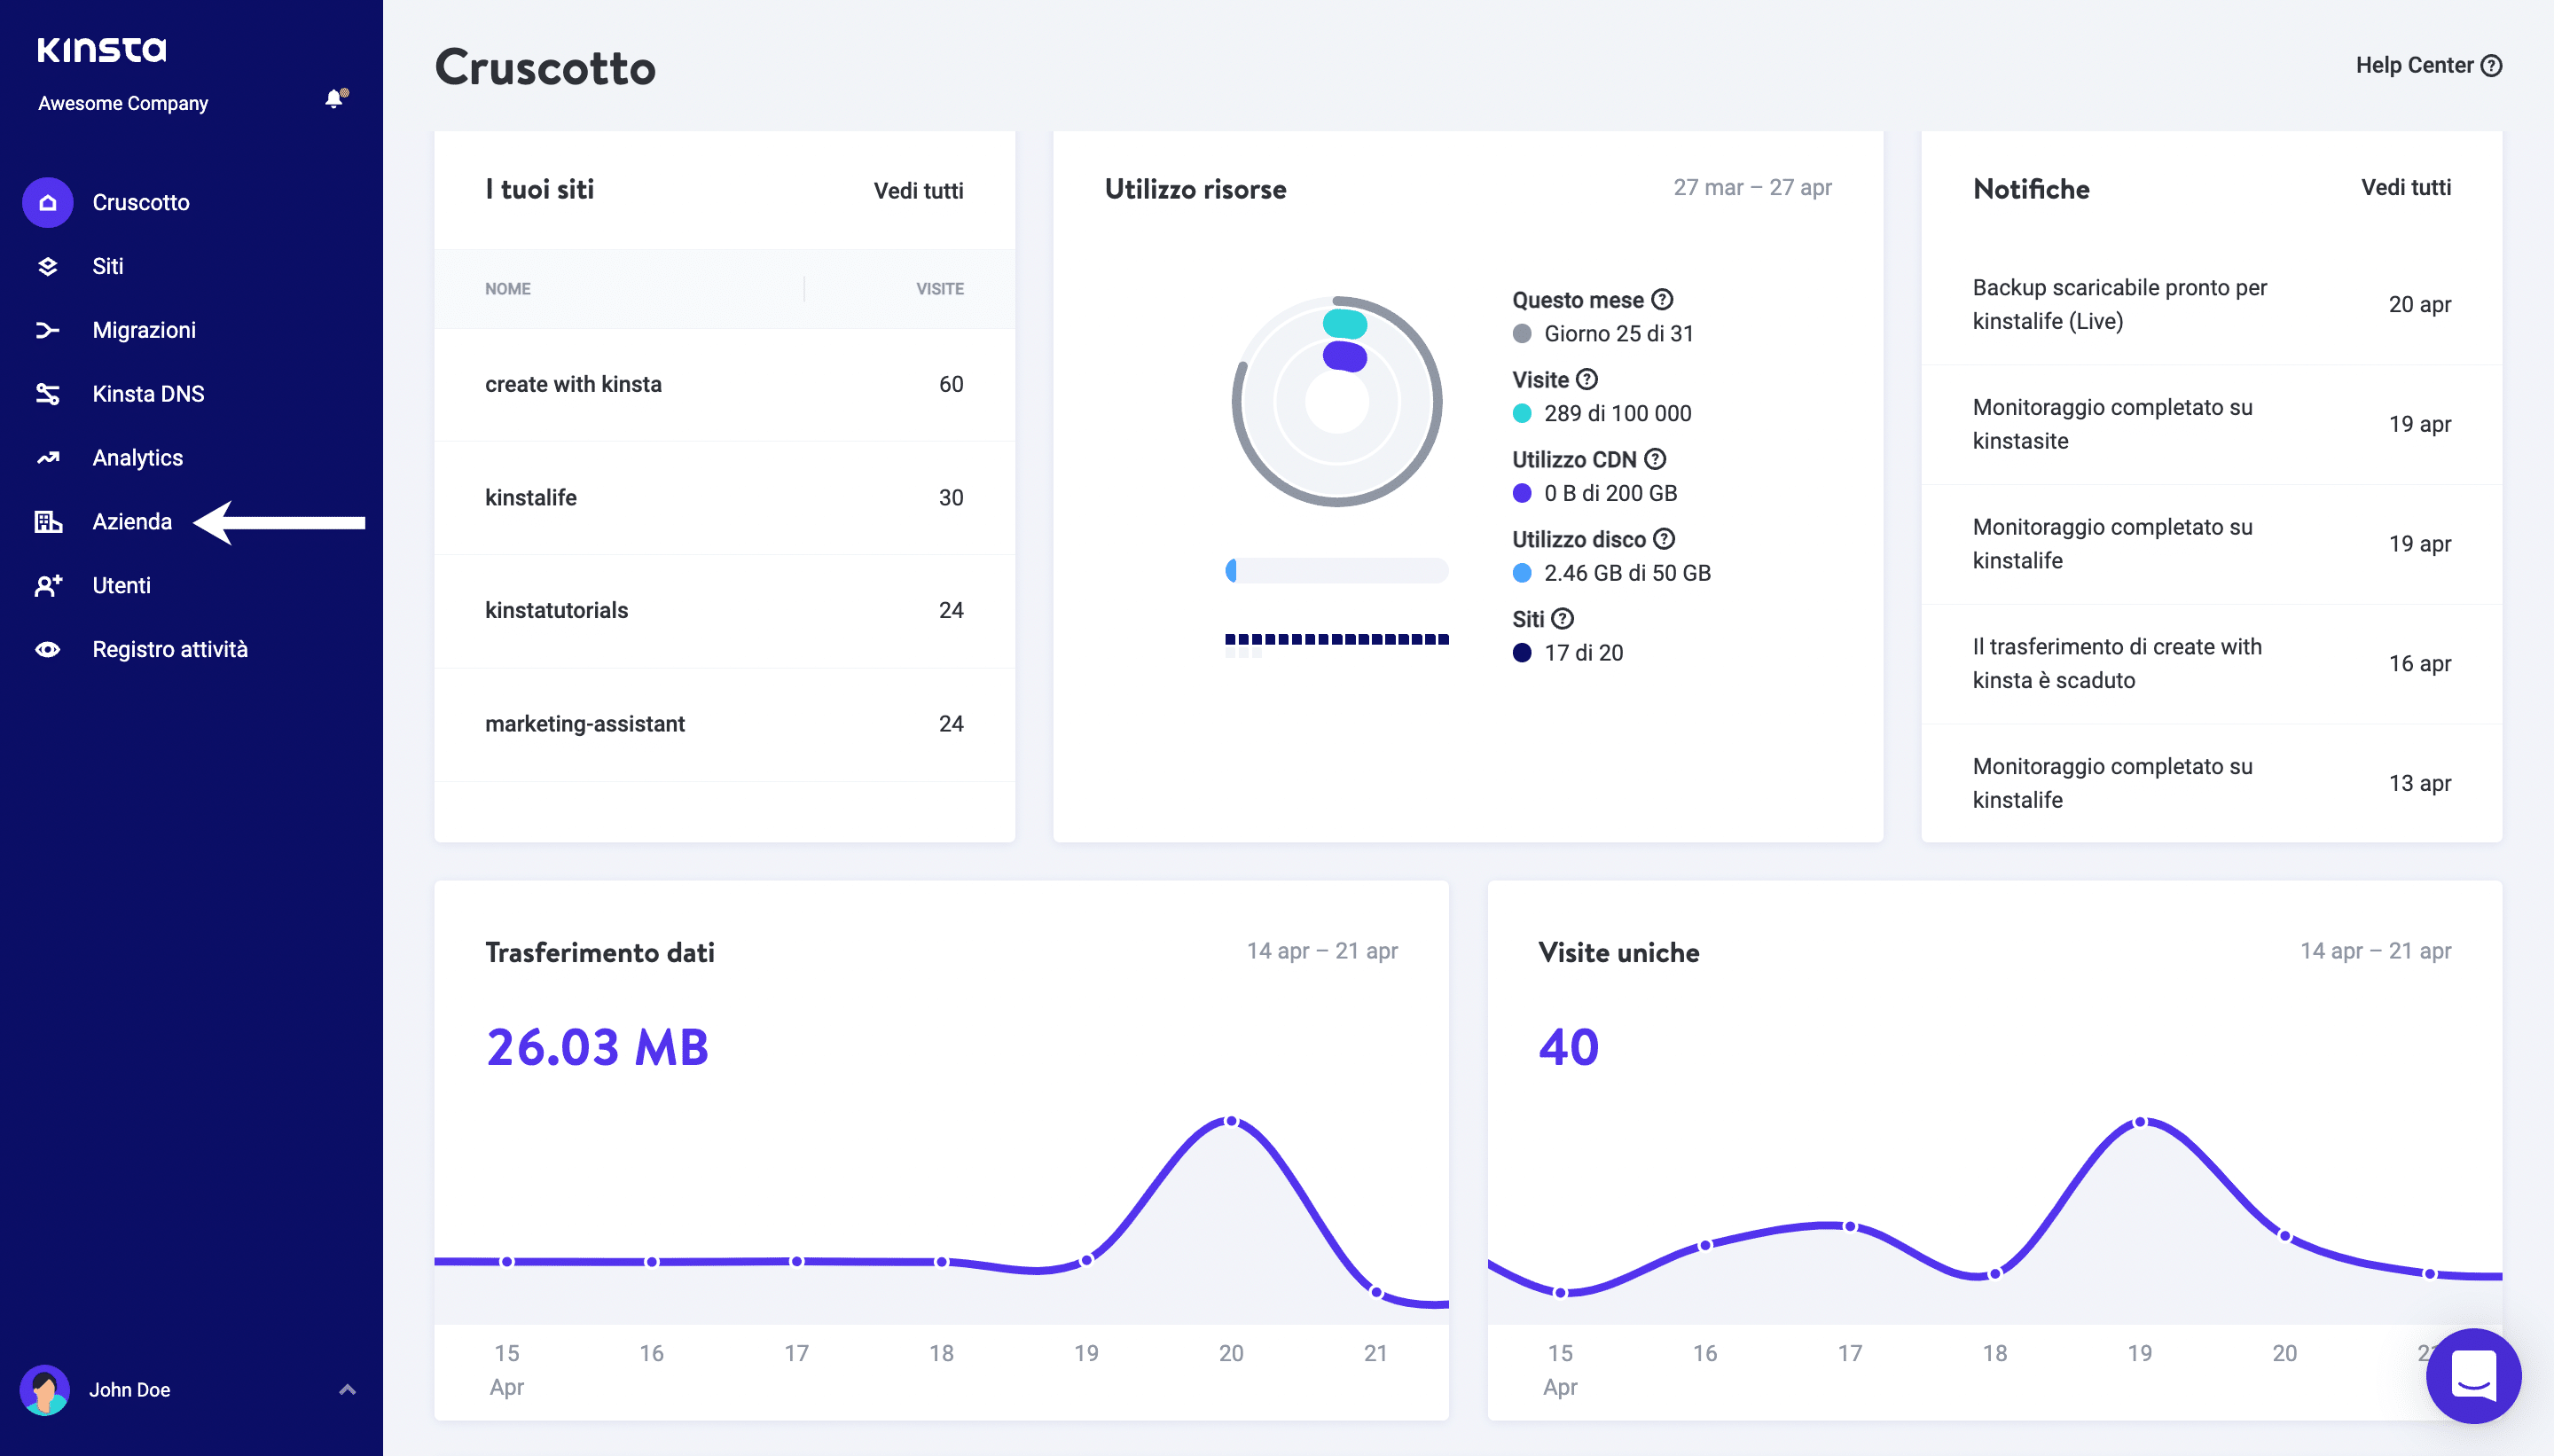Click the circular resource usage chart

[1337, 402]
